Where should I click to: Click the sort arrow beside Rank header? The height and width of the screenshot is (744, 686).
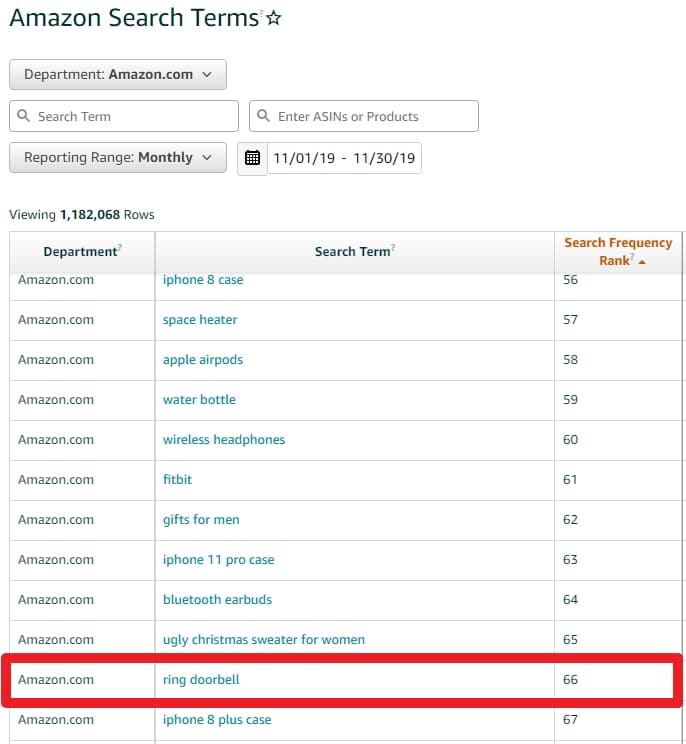642,261
